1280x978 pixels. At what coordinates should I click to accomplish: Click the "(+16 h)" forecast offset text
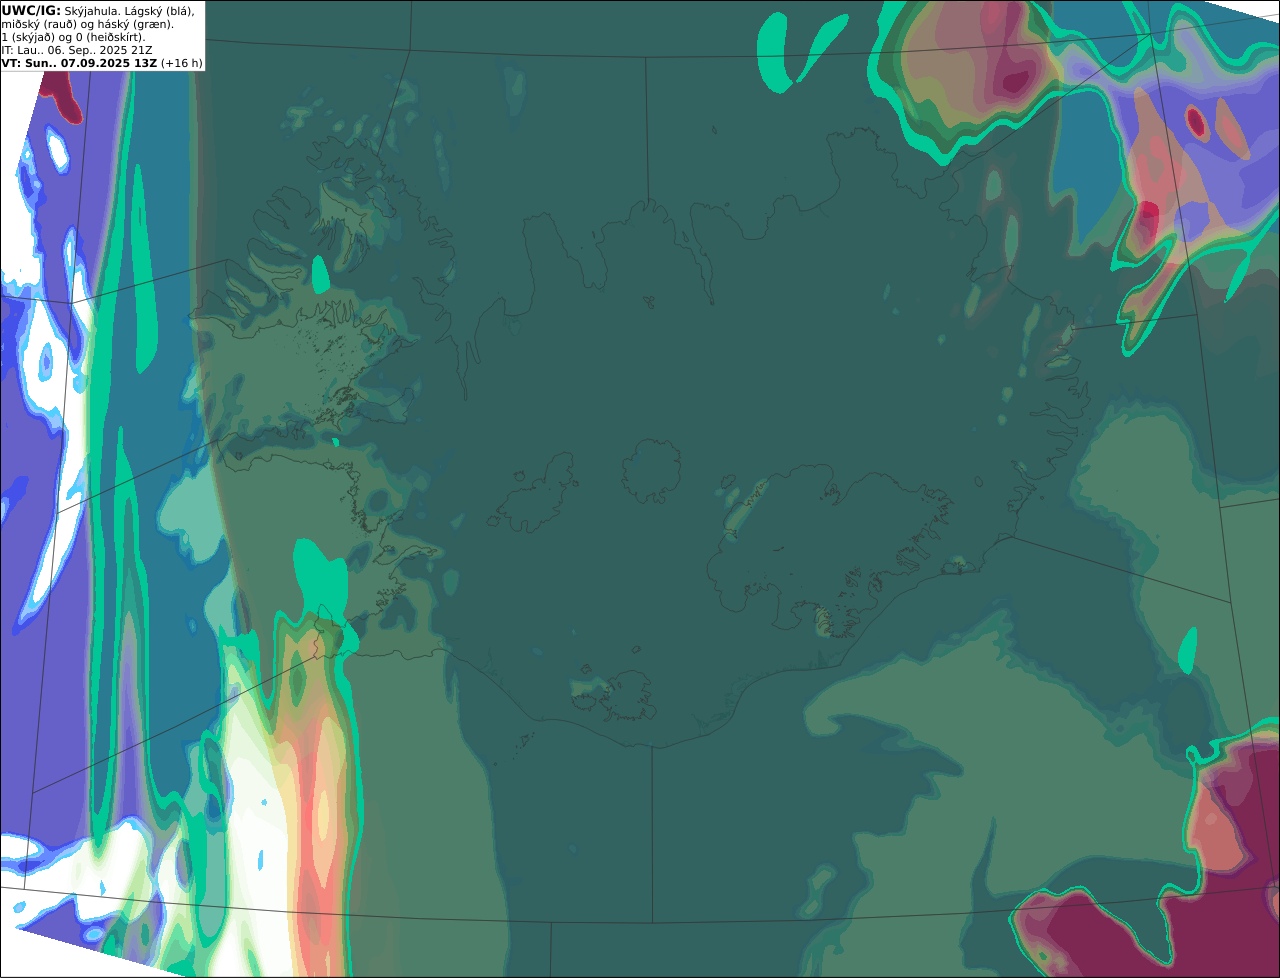coord(182,63)
